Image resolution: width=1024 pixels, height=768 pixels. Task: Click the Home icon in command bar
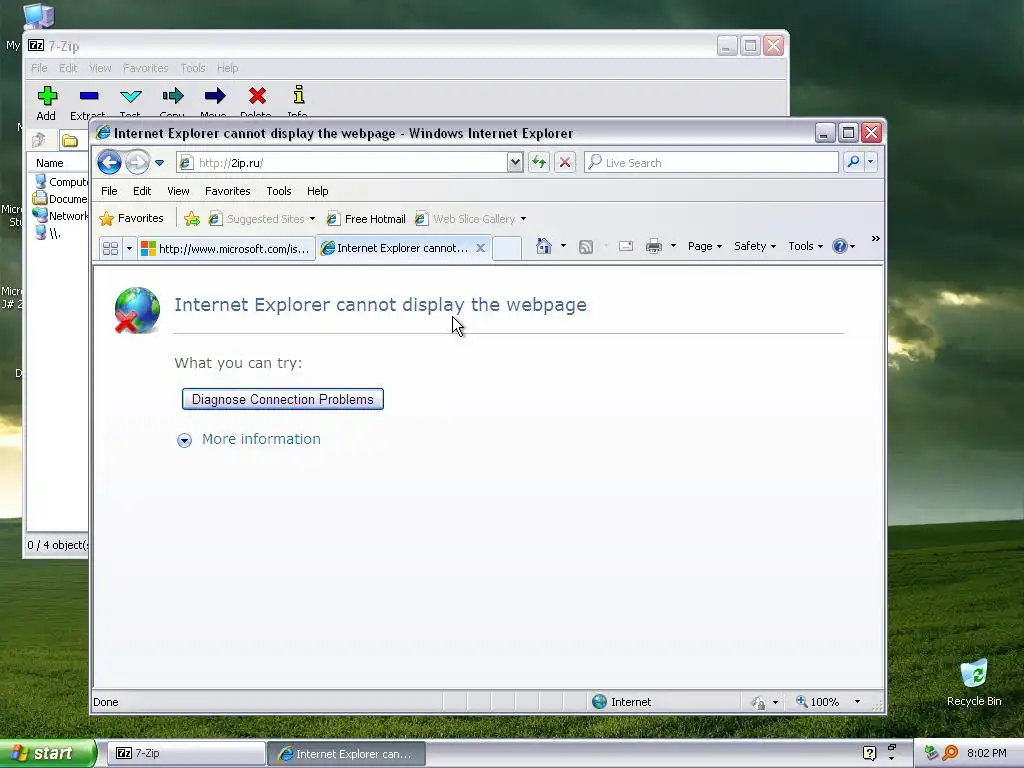[x=543, y=246]
